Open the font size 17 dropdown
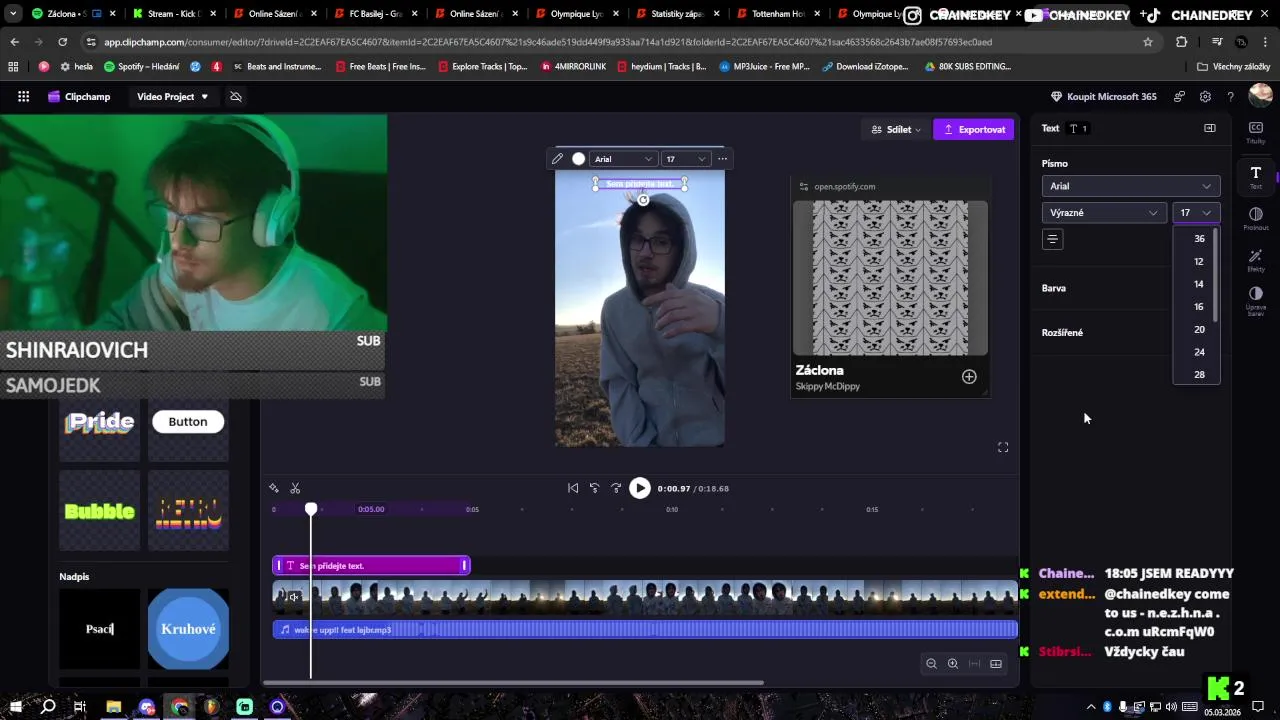The height and width of the screenshot is (720, 1280). [1196, 212]
